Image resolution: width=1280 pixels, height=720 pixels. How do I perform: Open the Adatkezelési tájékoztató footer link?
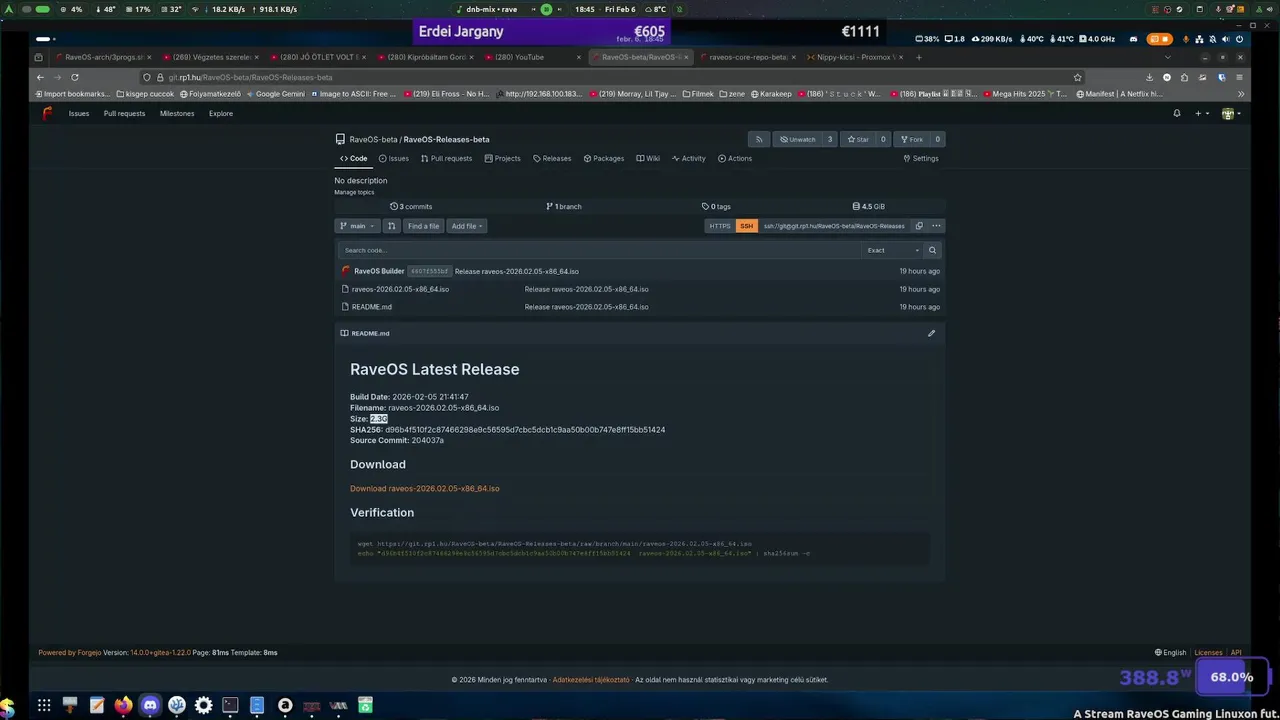591,680
